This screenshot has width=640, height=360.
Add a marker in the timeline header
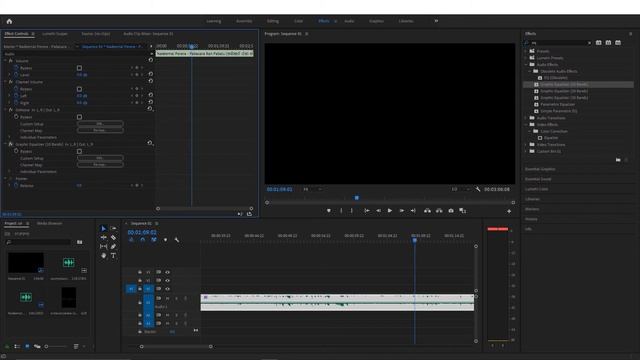click(165, 240)
